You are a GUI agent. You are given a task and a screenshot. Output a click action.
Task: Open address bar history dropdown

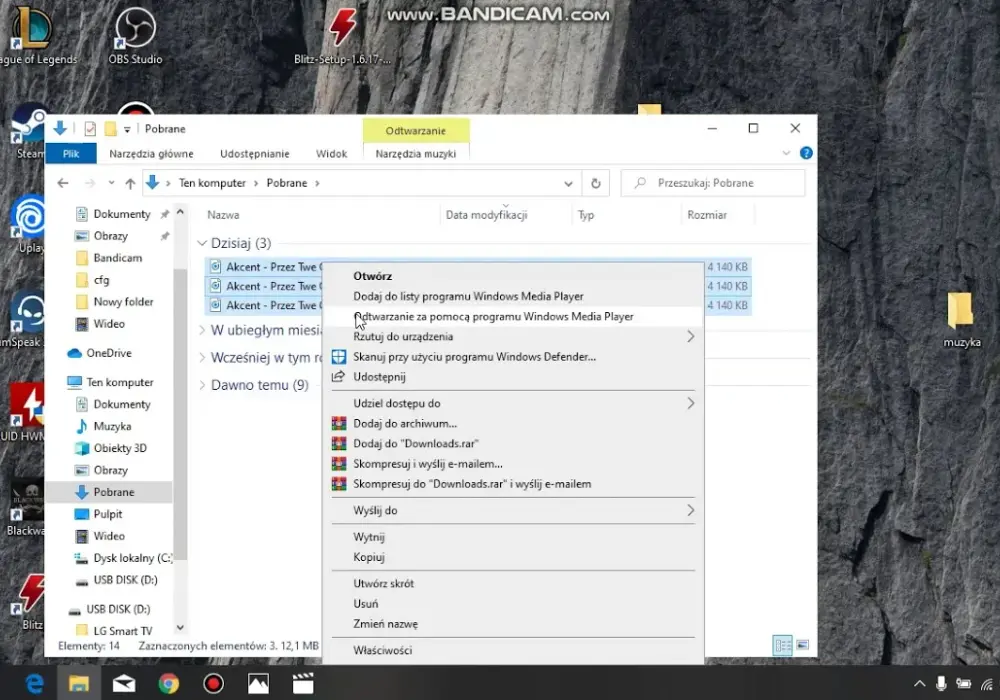tap(568, 183)
